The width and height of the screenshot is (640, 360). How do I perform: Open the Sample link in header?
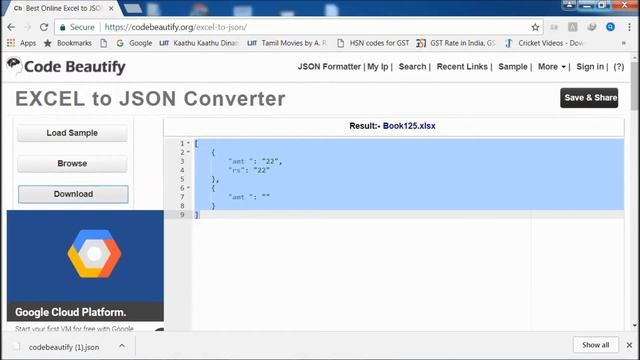tap(513, 67)
